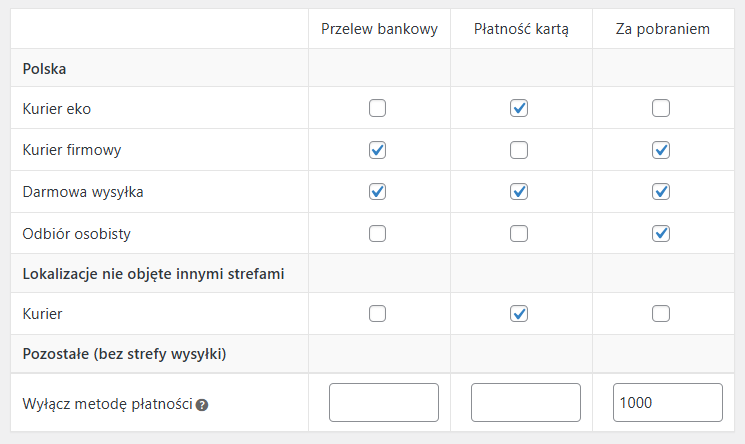Uncheck Przelew bankowy for Kurier firmowy
Image resolution: width=745 pixels, height=444 pixels.
(x=377, y=150)
